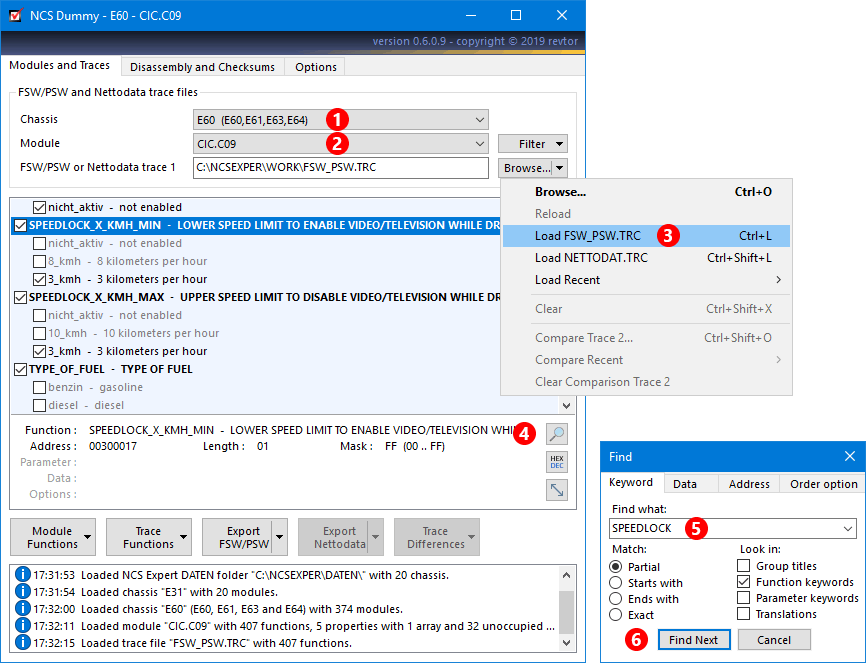Click the NCS Dummy title bar app icon
The width and height of the screenshot is (866, 663).
(x=15, y=15)
